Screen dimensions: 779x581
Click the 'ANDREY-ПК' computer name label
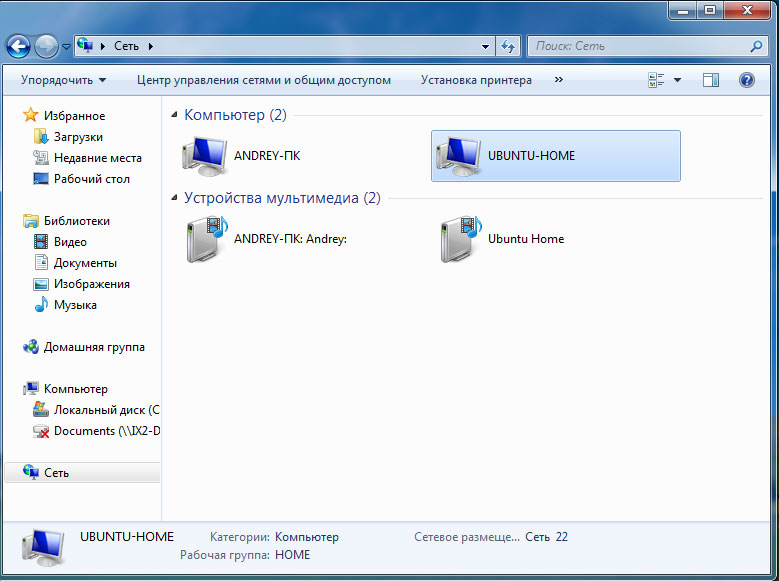(267, 156)
